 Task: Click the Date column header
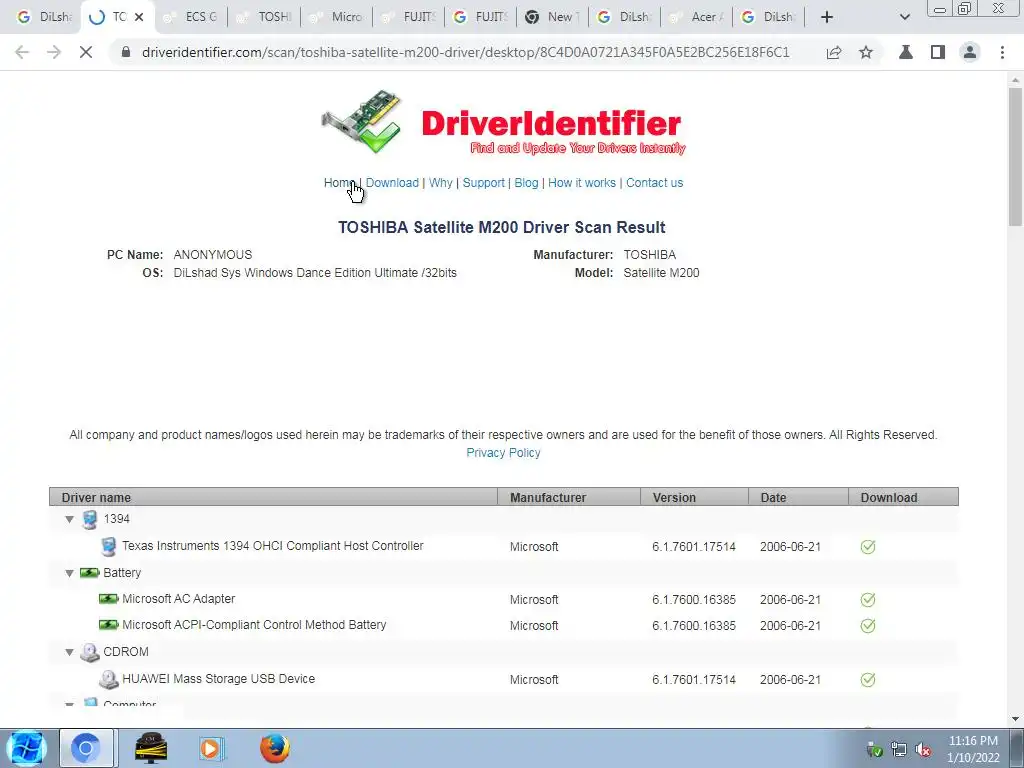point(798,497)
